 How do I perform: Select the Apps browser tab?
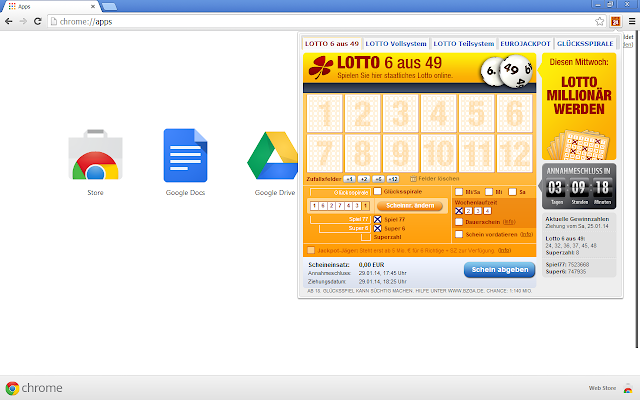[x=51, y=7]
